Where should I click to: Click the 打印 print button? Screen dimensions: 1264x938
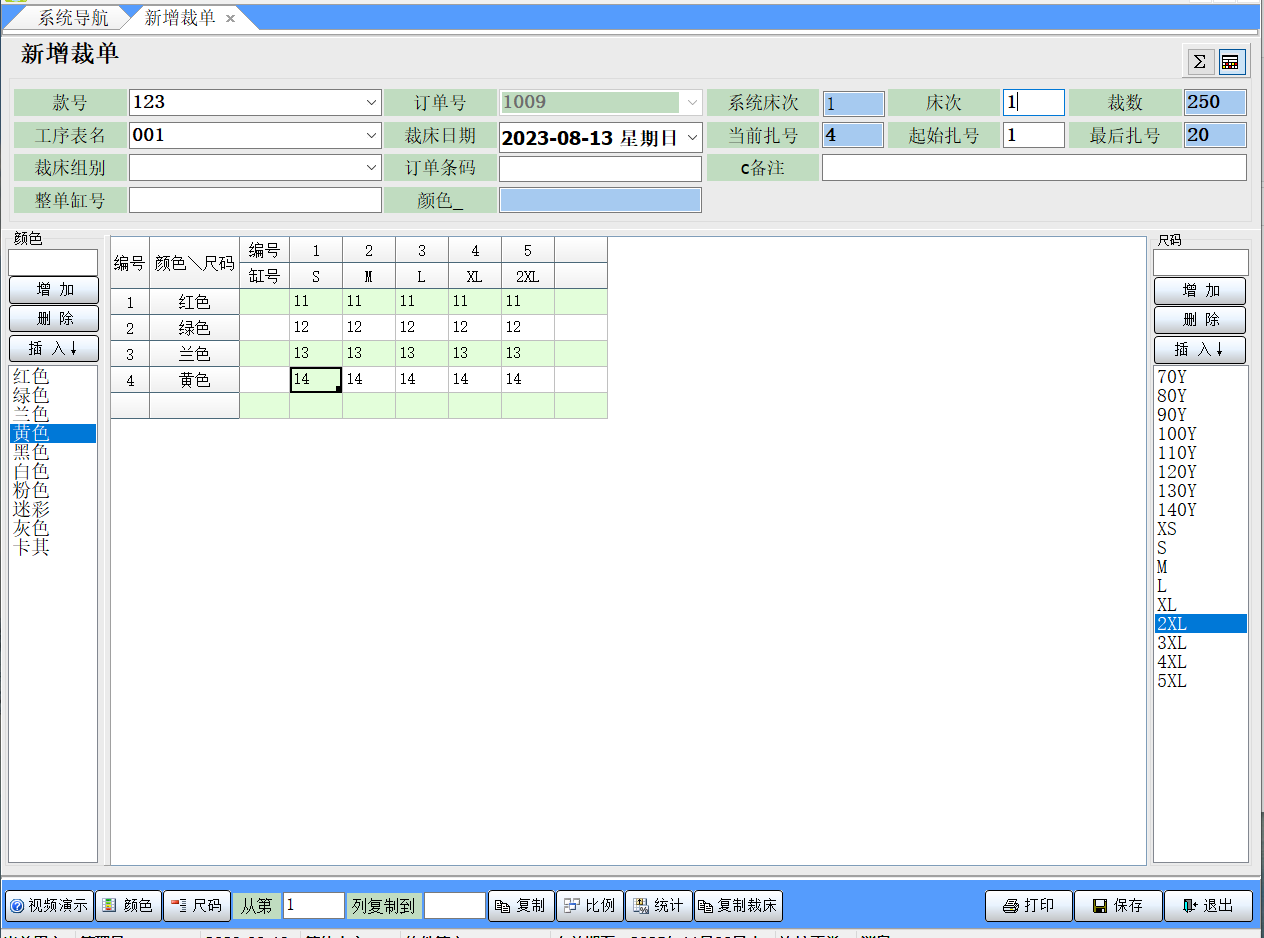pos(1029,906)
